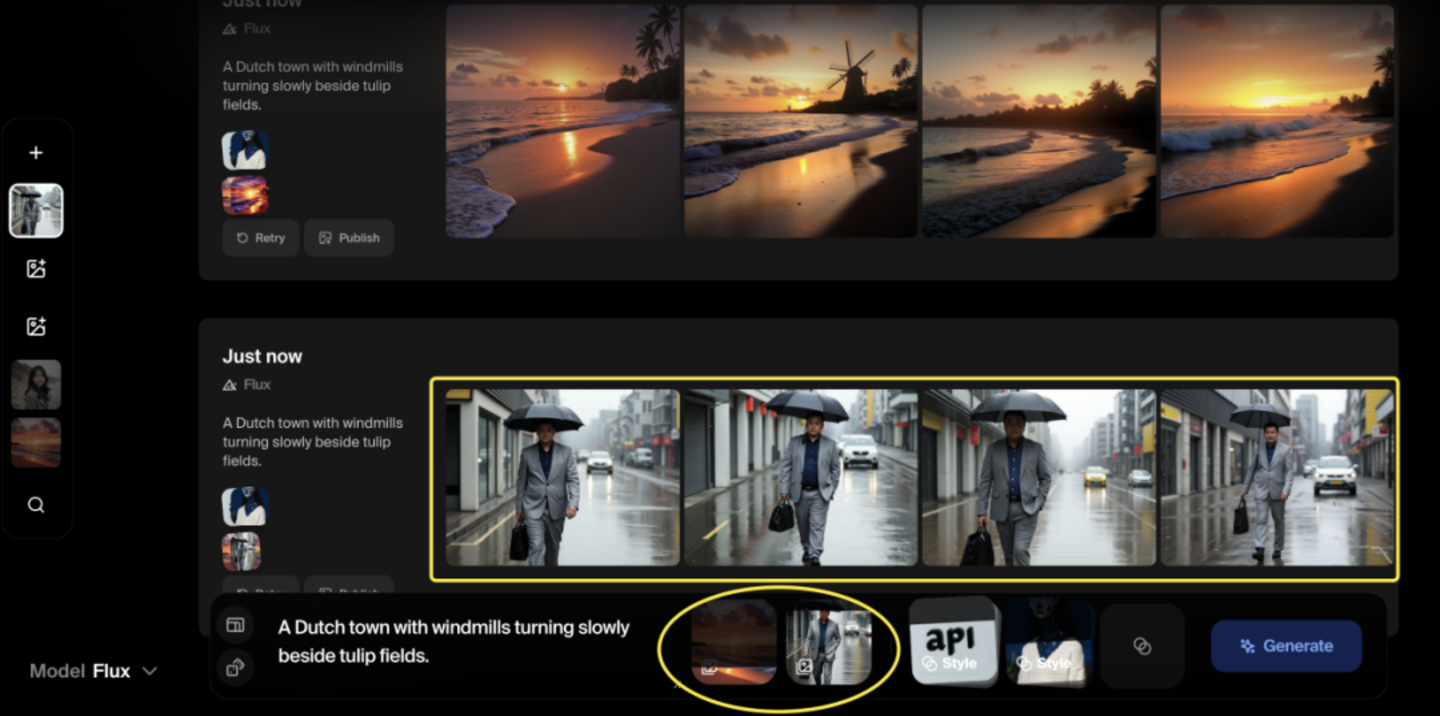
Task: Click the empty link-style slot icon
Action: (1142, 646)
